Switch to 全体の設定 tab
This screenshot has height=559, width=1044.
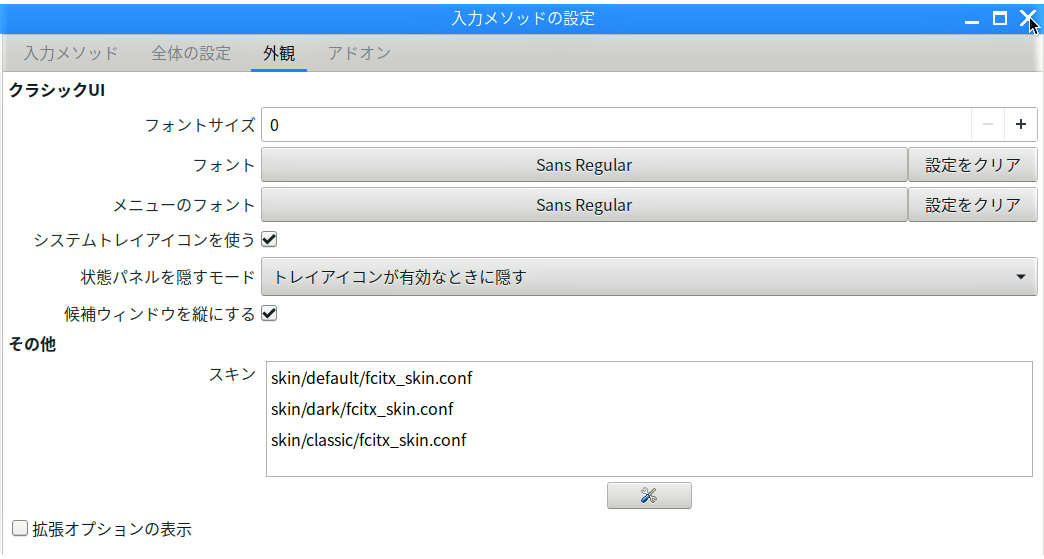pos(191,53)
